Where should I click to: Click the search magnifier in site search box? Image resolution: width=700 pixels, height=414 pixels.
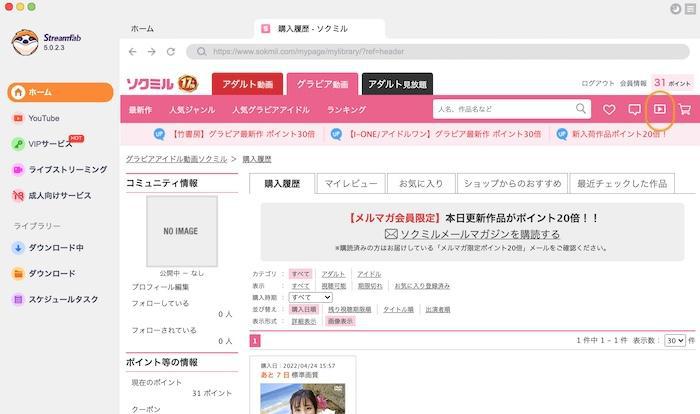coord(581,109)
